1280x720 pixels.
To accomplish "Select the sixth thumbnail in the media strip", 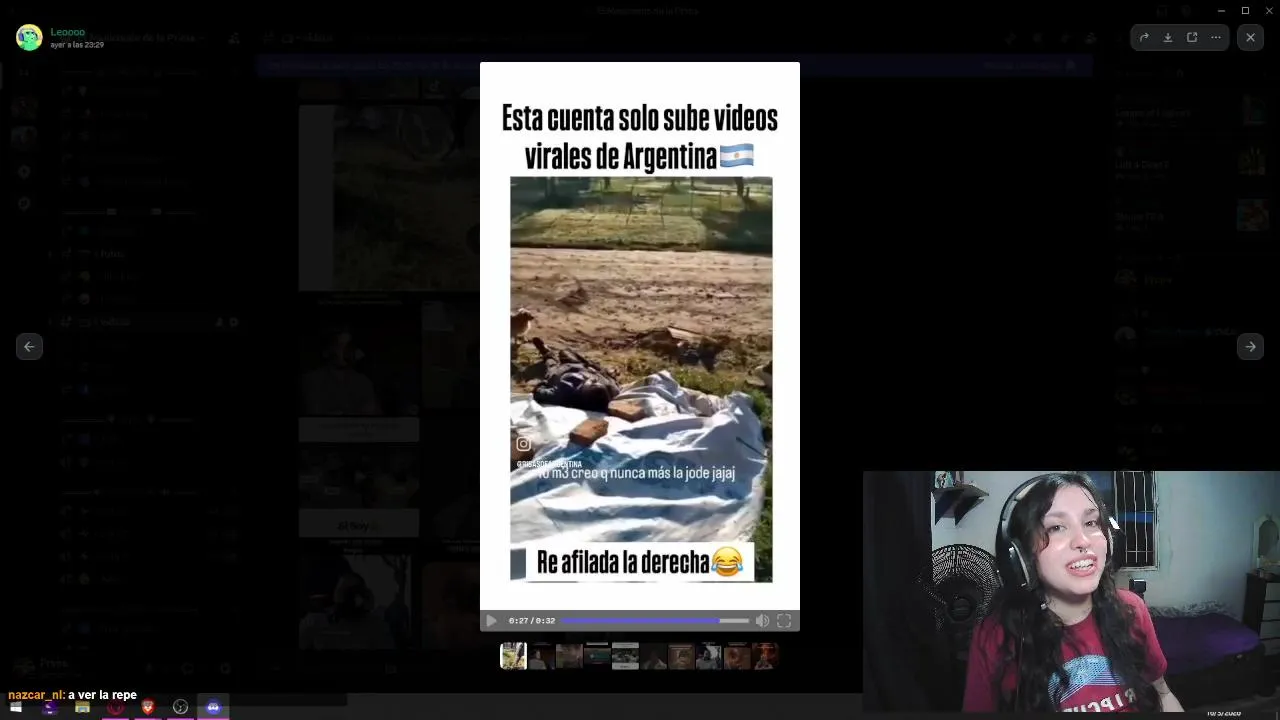I will click(653, 656).
